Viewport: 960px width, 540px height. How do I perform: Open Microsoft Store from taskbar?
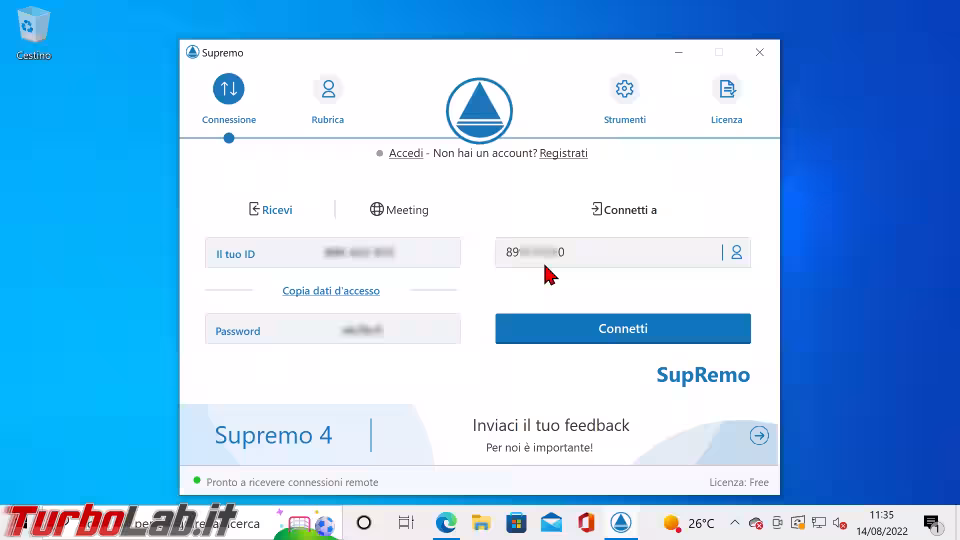tap(516, 523)
